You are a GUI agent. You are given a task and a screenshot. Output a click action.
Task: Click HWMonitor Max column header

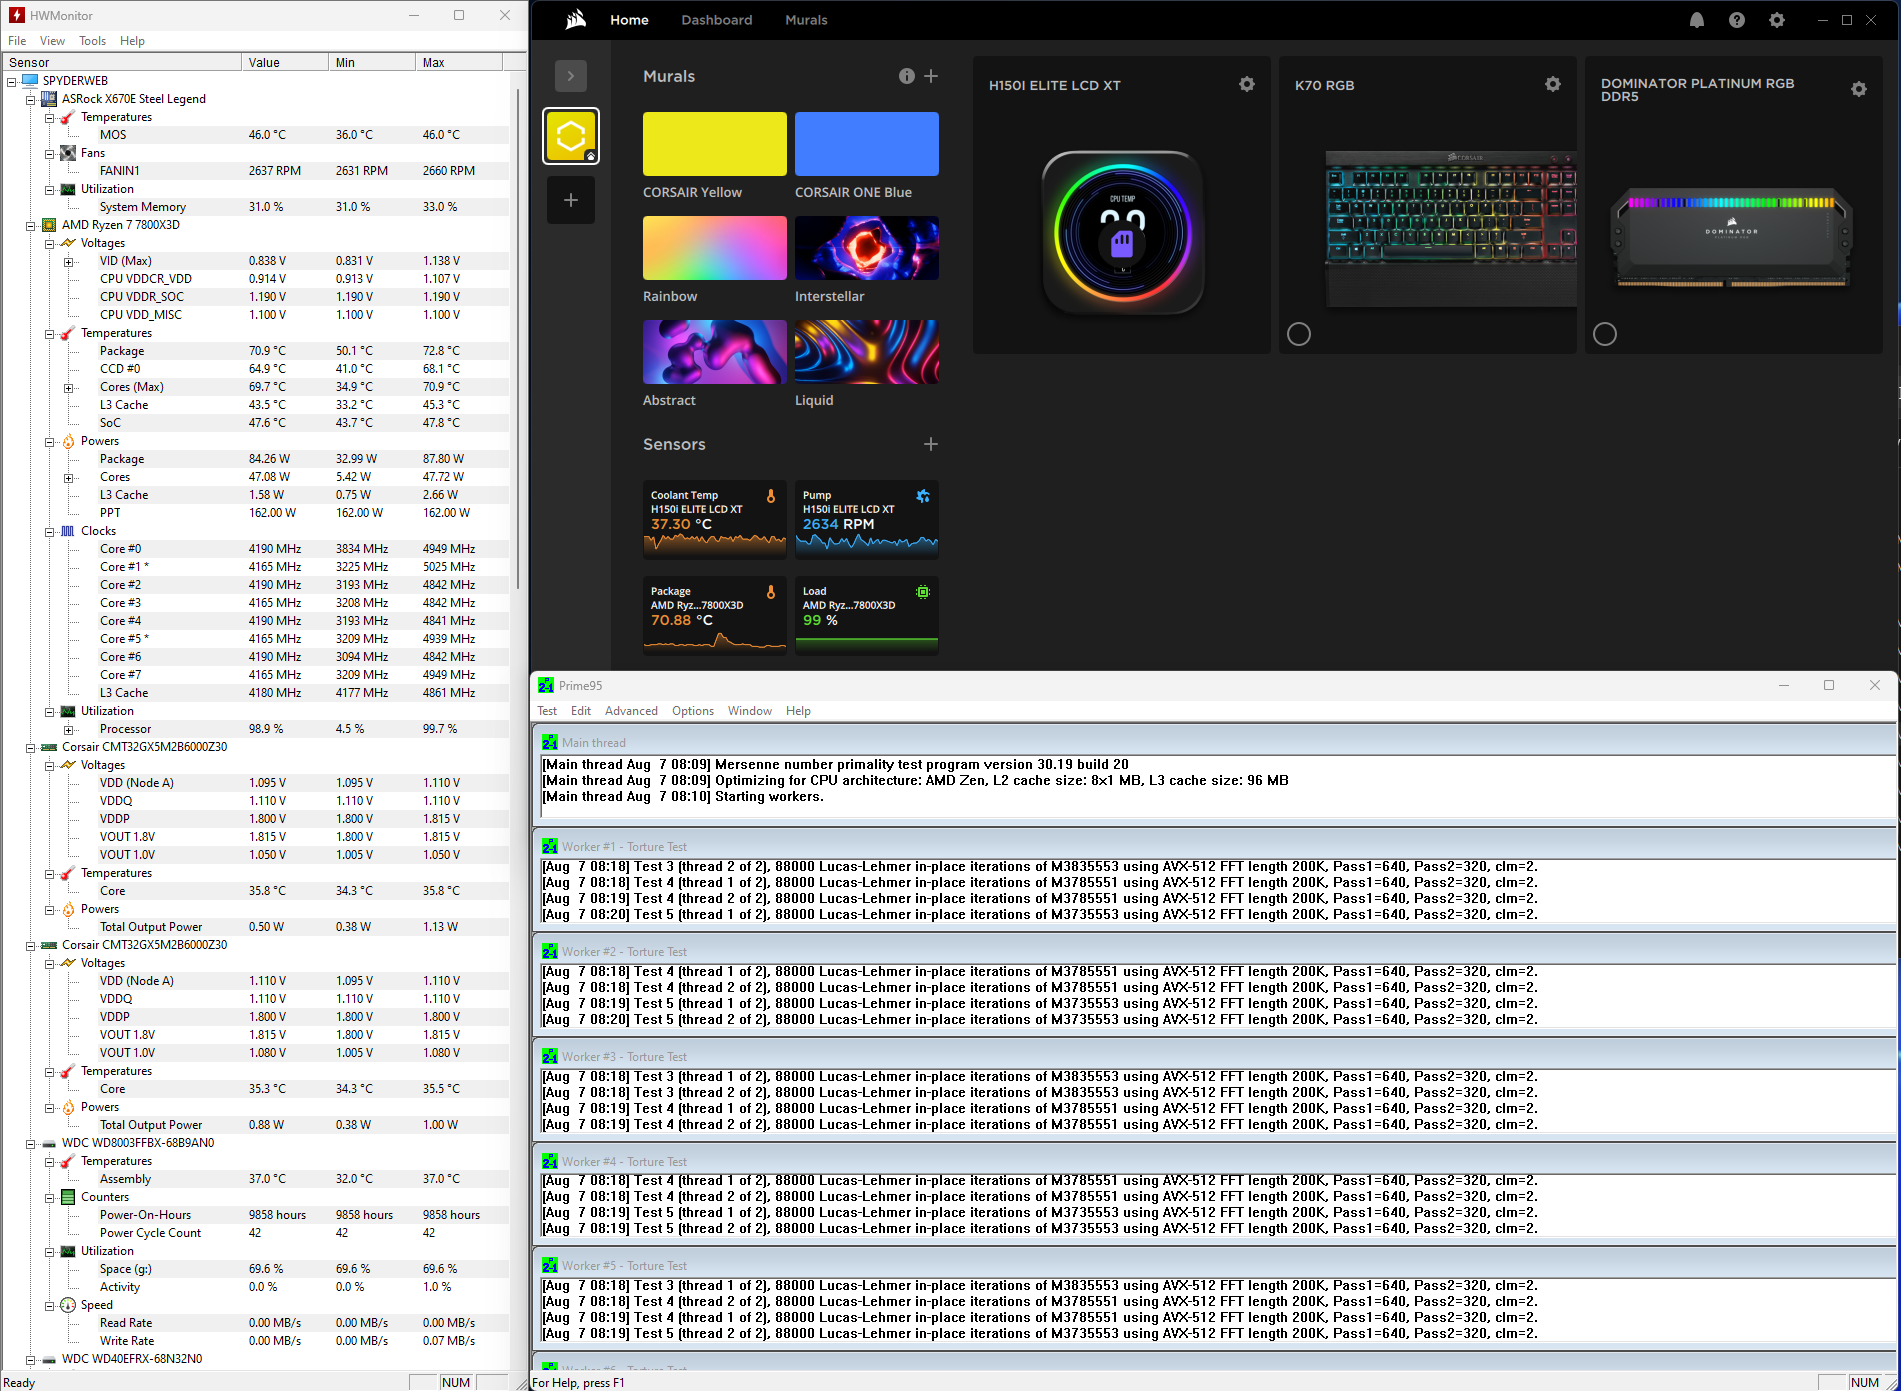coord(458,62)
